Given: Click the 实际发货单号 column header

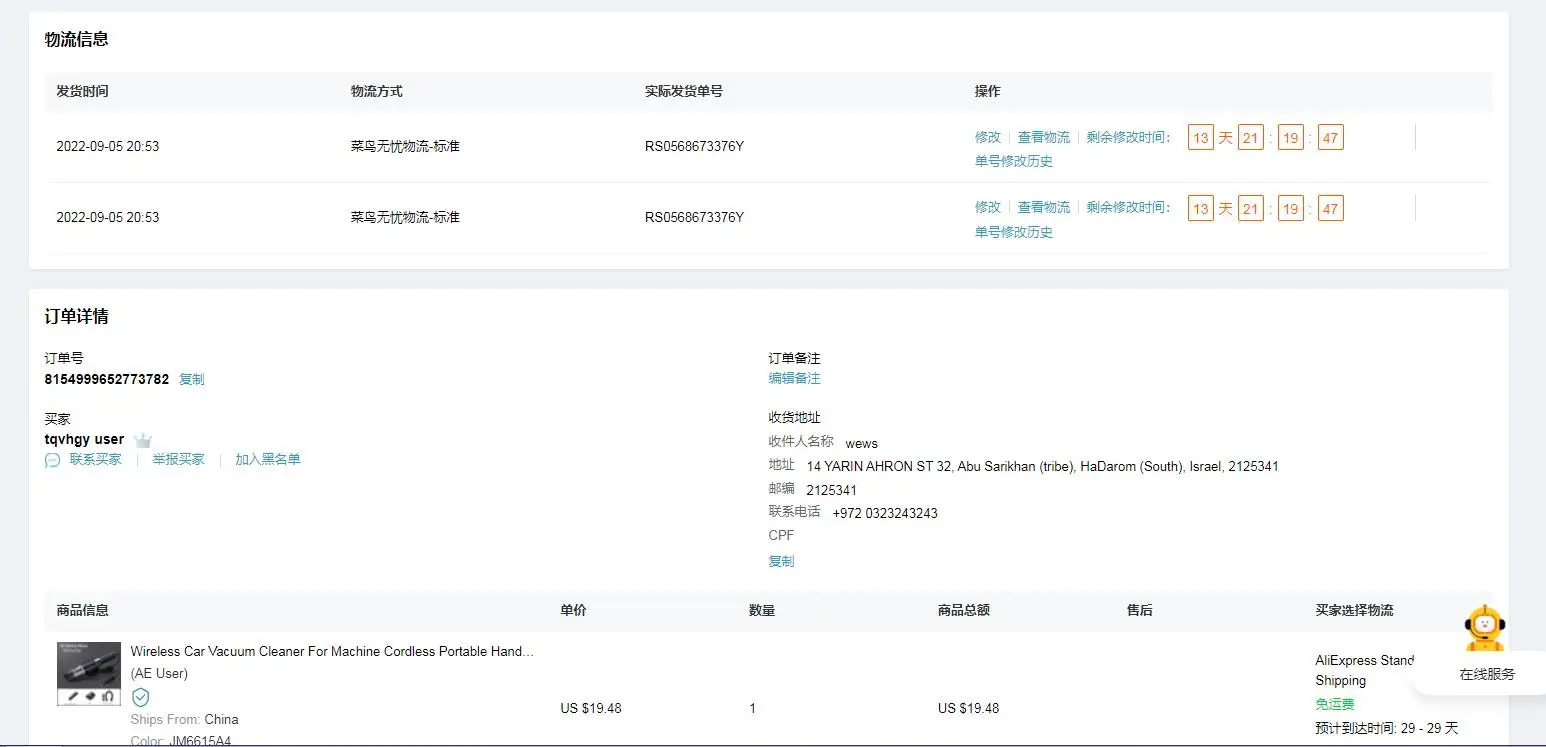Looking at the screenshot, I should point(684,91).
